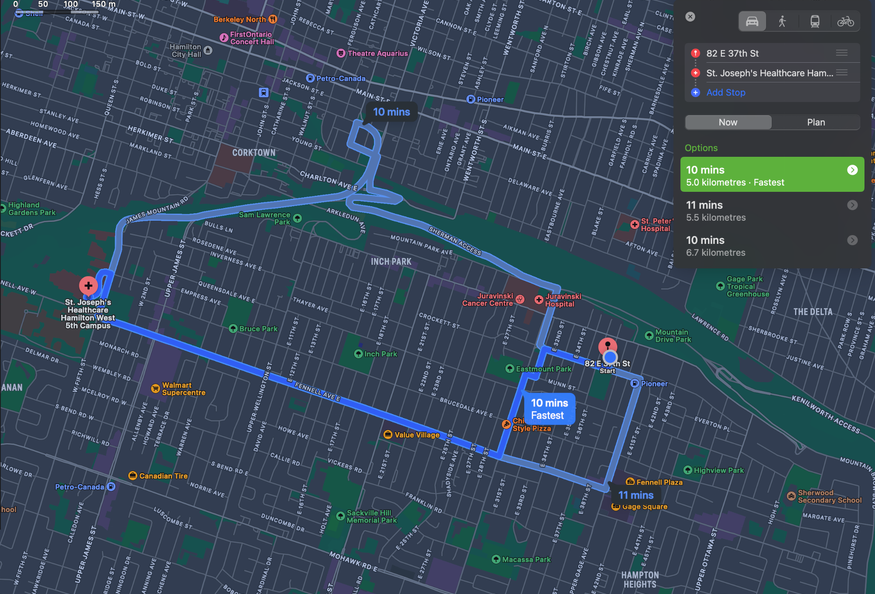Click The Delta neighbourhood label
The width and height of the screenshot is (875, 594).
[x=812, y=312]
